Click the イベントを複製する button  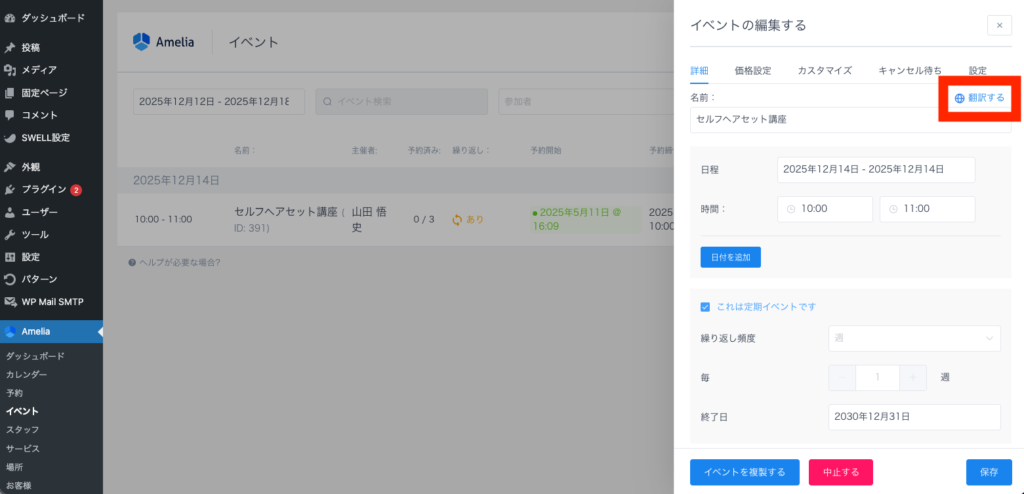pos(744,472)
